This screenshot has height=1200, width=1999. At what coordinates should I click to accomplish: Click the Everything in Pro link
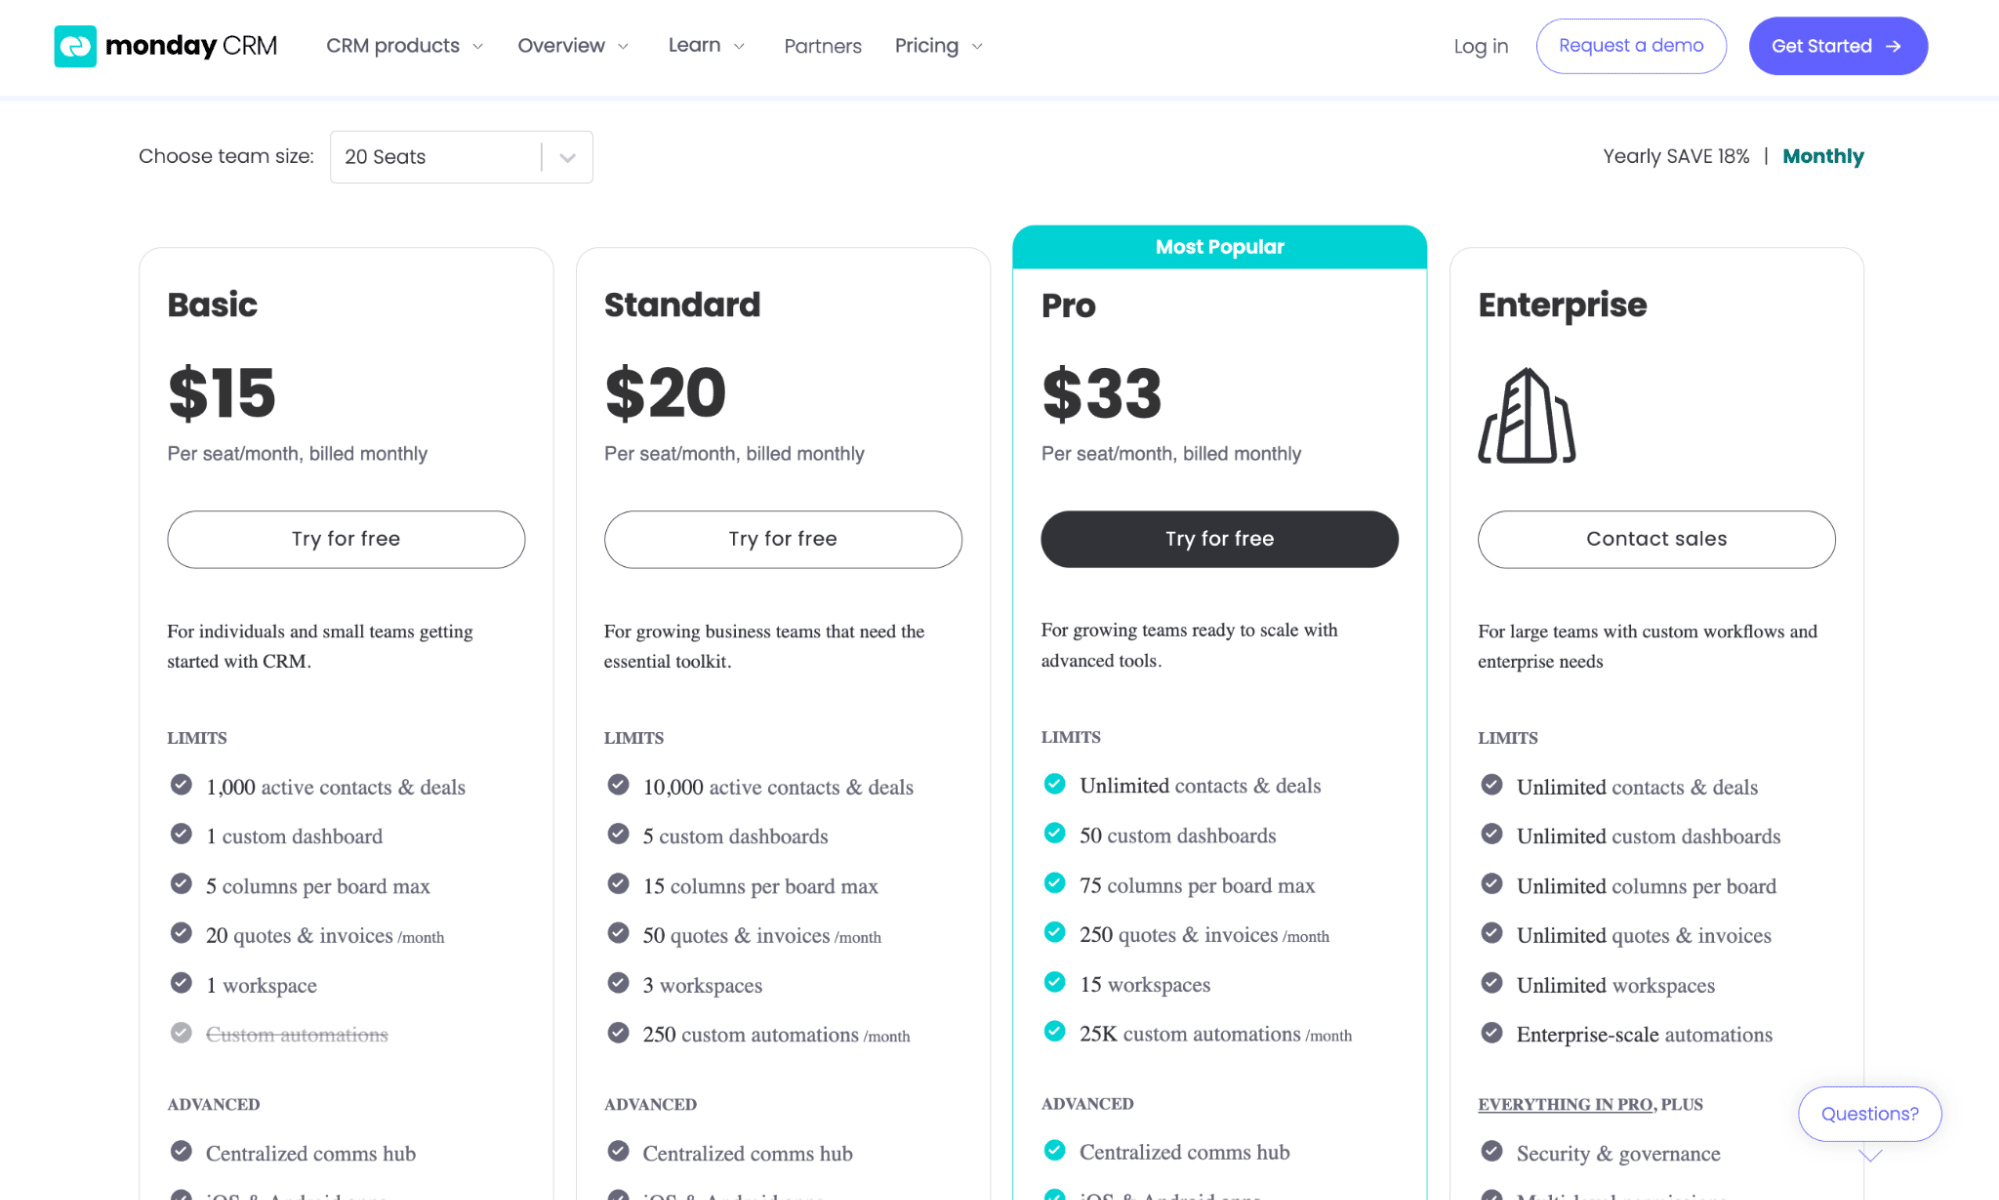[1564, 1104]
